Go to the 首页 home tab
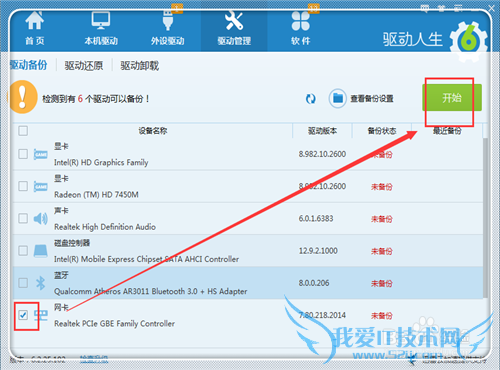The height and width of the screenshot is (370, 500). click(x=35, y=29)
